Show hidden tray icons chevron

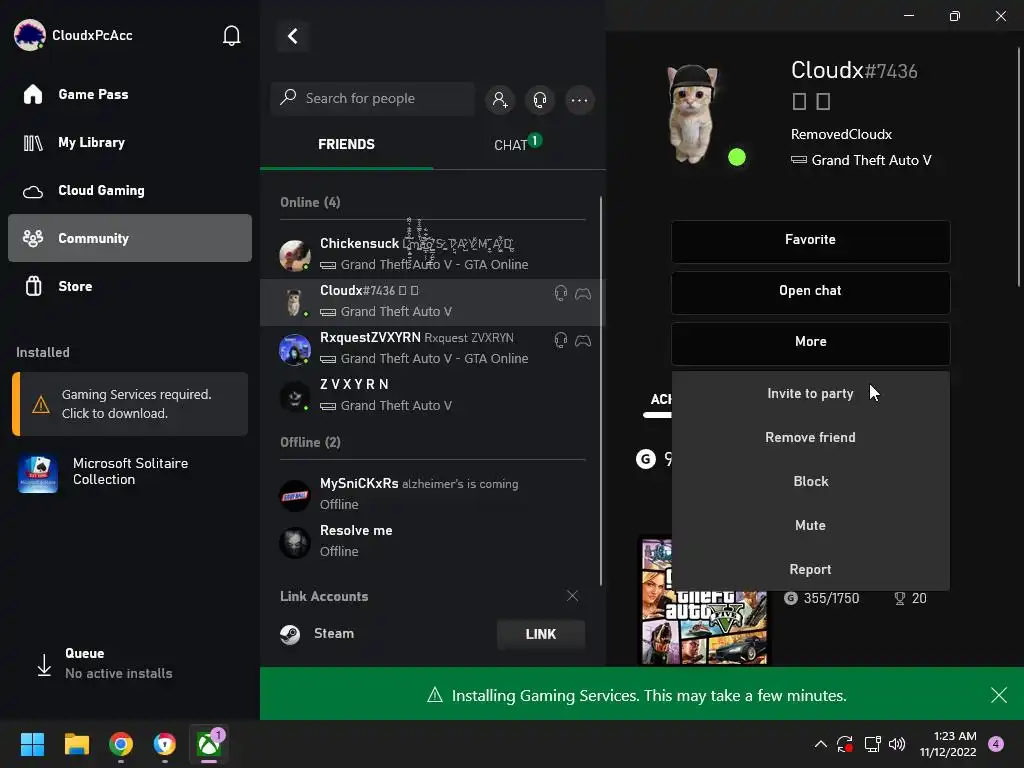coord(821,744)
